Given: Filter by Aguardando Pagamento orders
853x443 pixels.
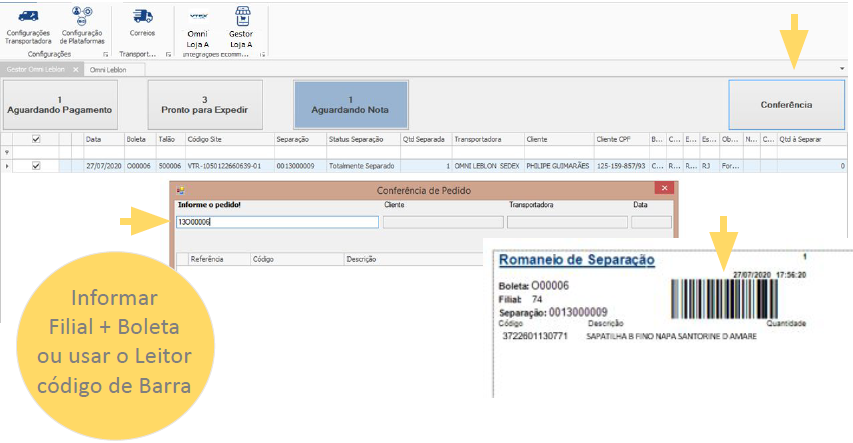Looking at the screenshot, I should click(x=60, y=104).
